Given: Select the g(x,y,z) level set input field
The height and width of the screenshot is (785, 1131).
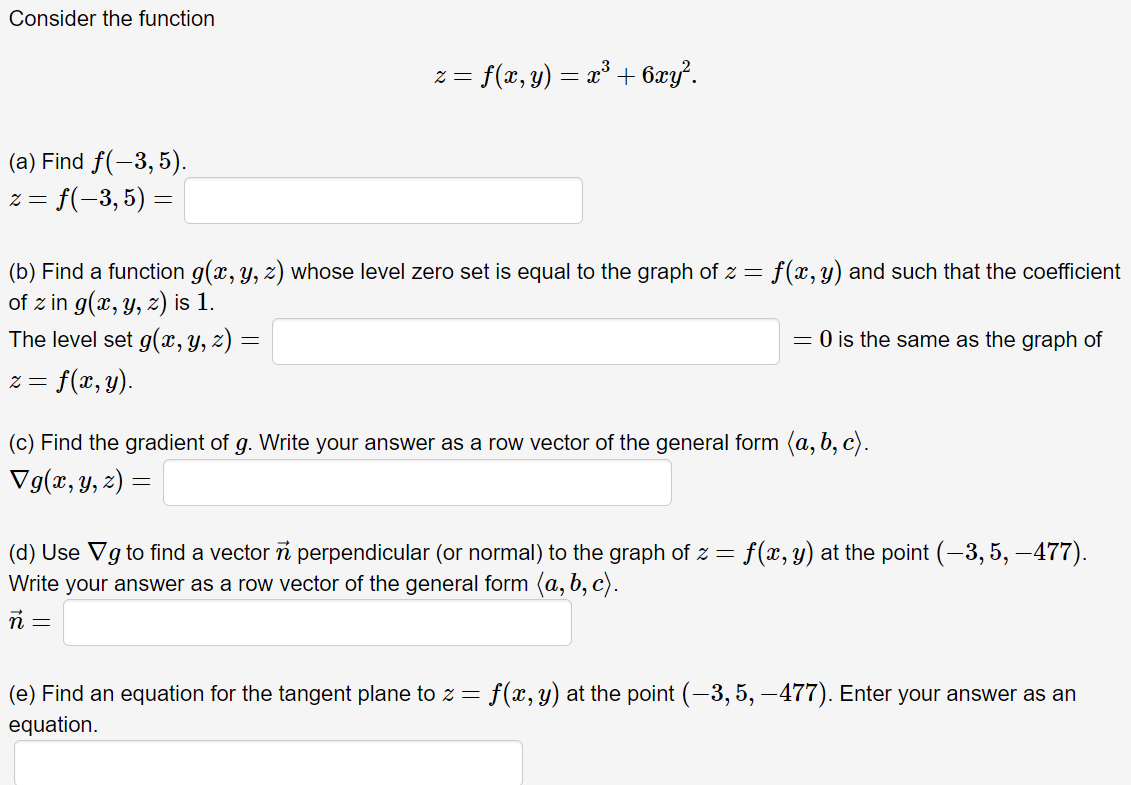Looking at the screenshot, I should point(525,341).
